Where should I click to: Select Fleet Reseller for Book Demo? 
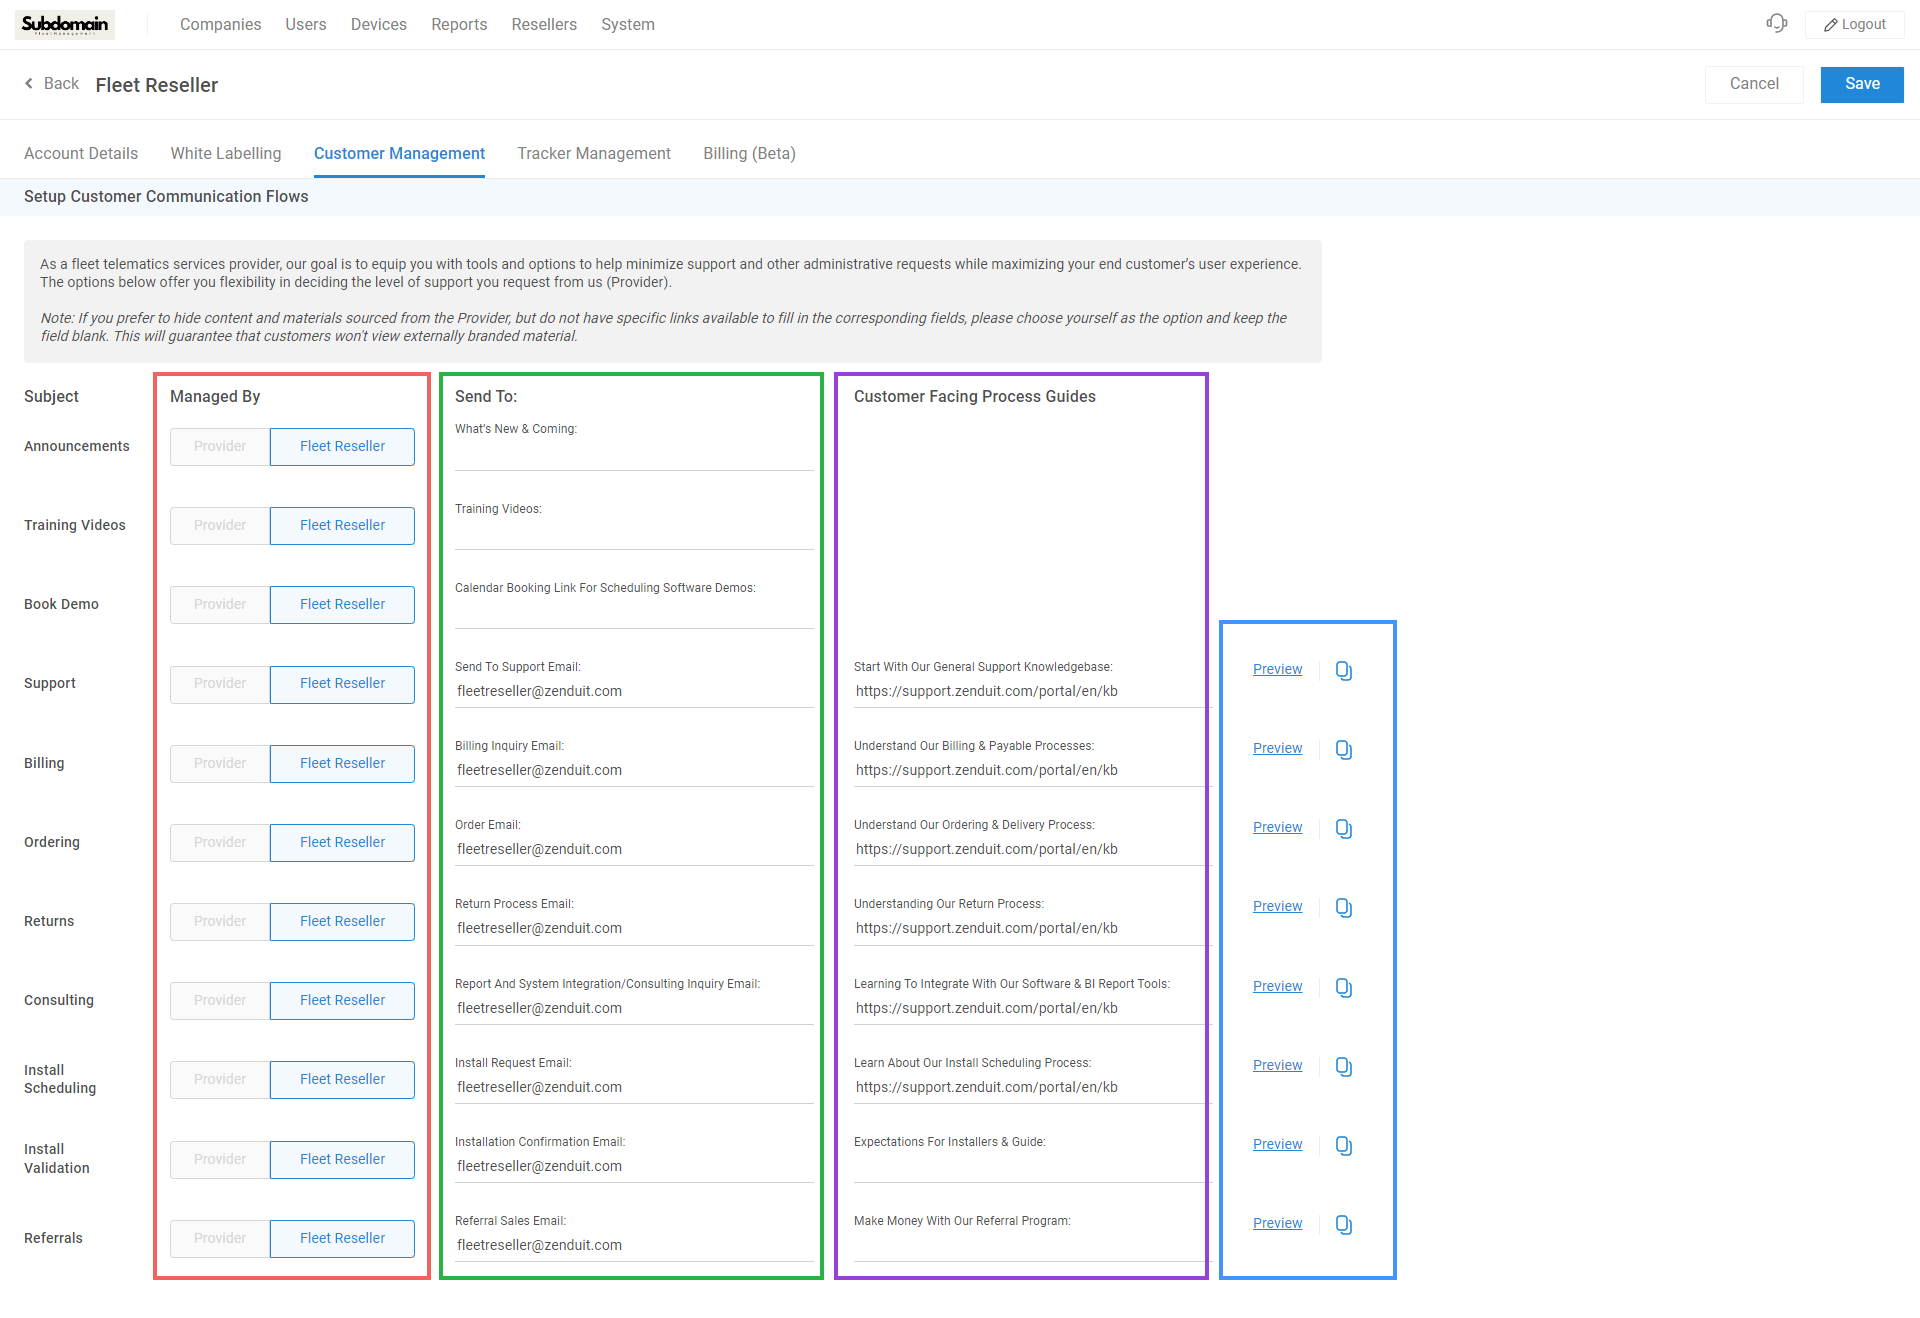342,605
